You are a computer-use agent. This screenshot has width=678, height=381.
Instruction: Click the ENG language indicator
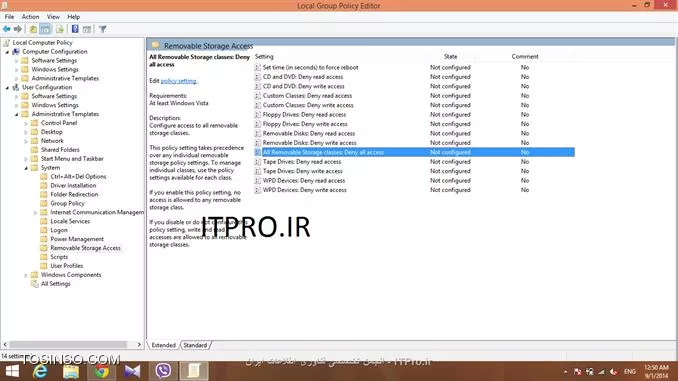630,371
